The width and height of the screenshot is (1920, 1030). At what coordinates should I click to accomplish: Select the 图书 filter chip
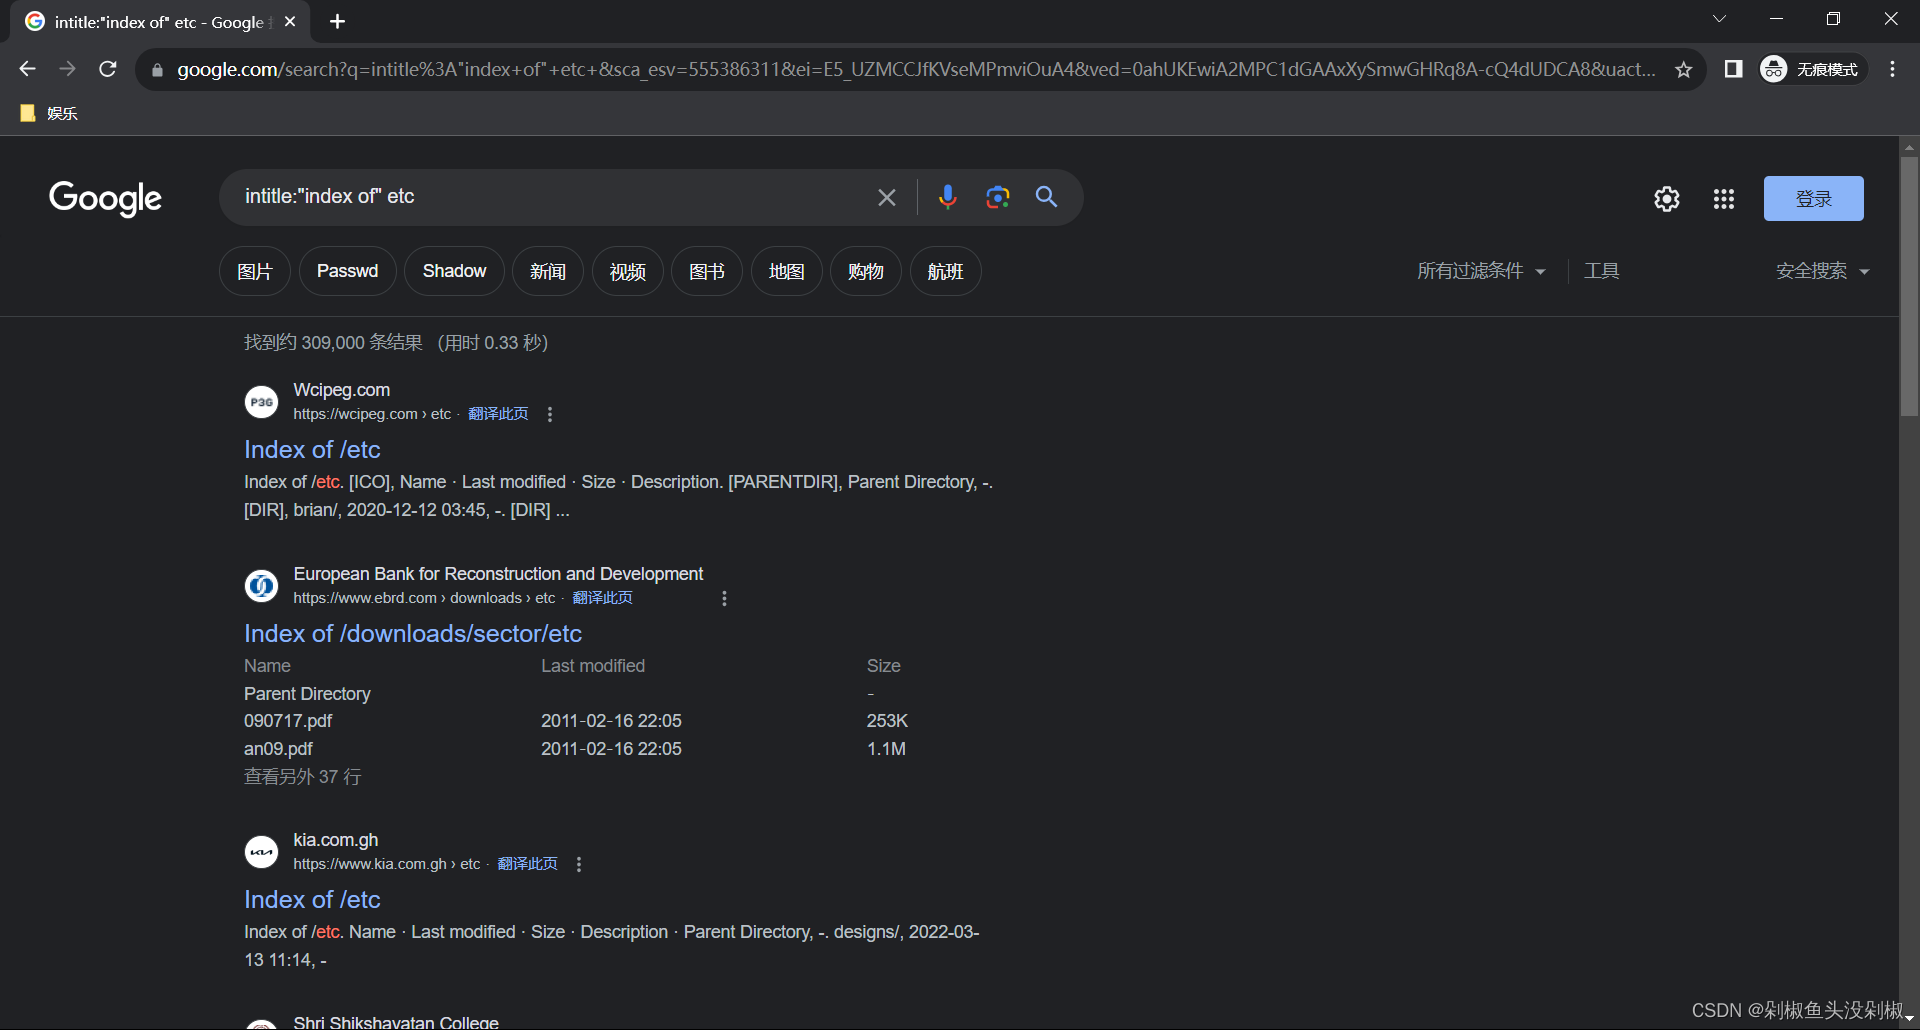[x=707, y=271]
